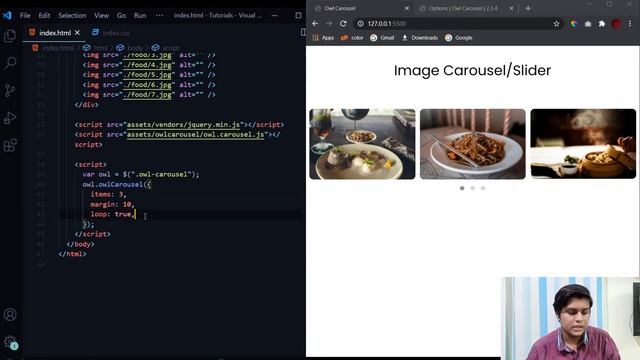Select the third carousel pagination dot

pyautogui.click(x=483, y=188)
